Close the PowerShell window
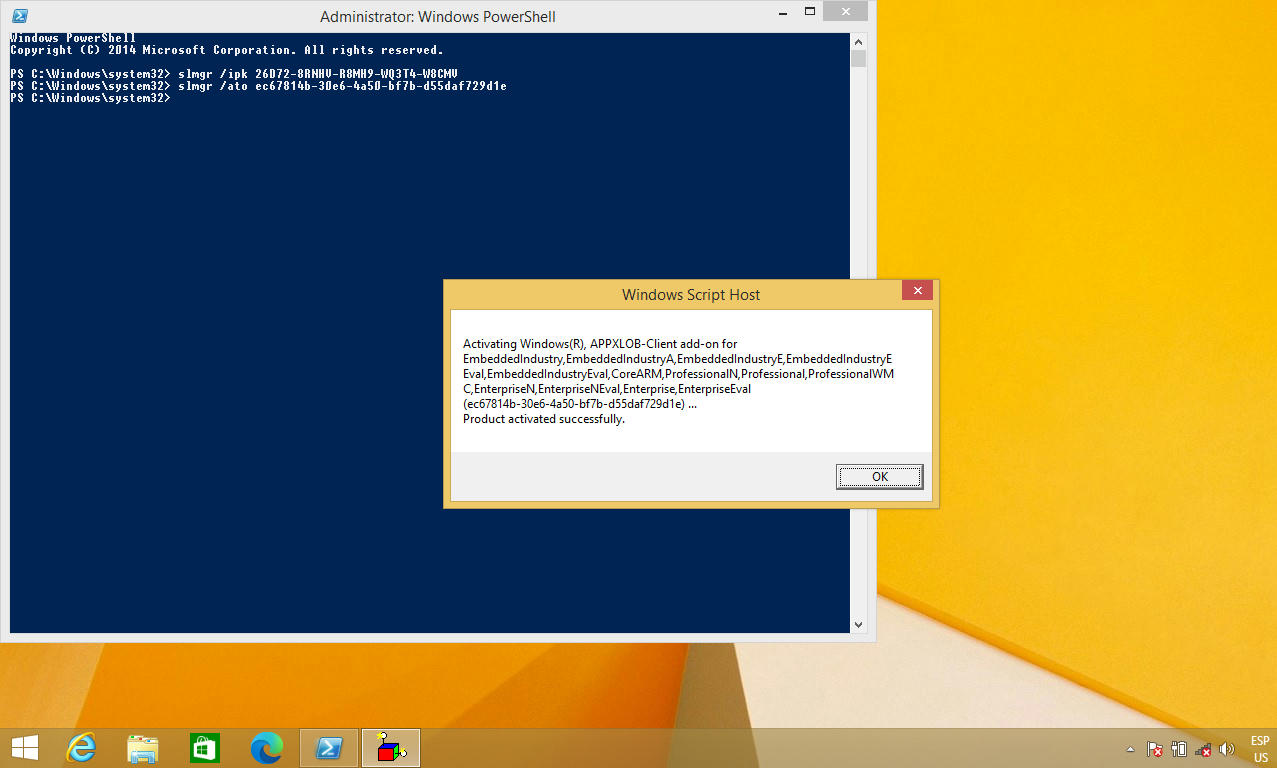Image resolution: width=1277 pixels, height=768 pixels. coord(847,11)
